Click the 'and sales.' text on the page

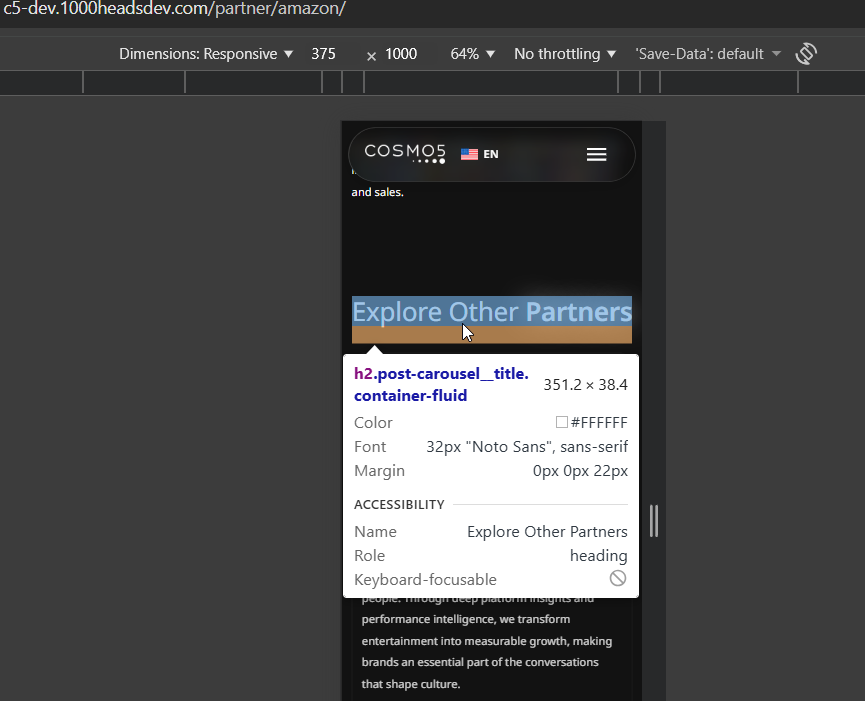(378, 192)
